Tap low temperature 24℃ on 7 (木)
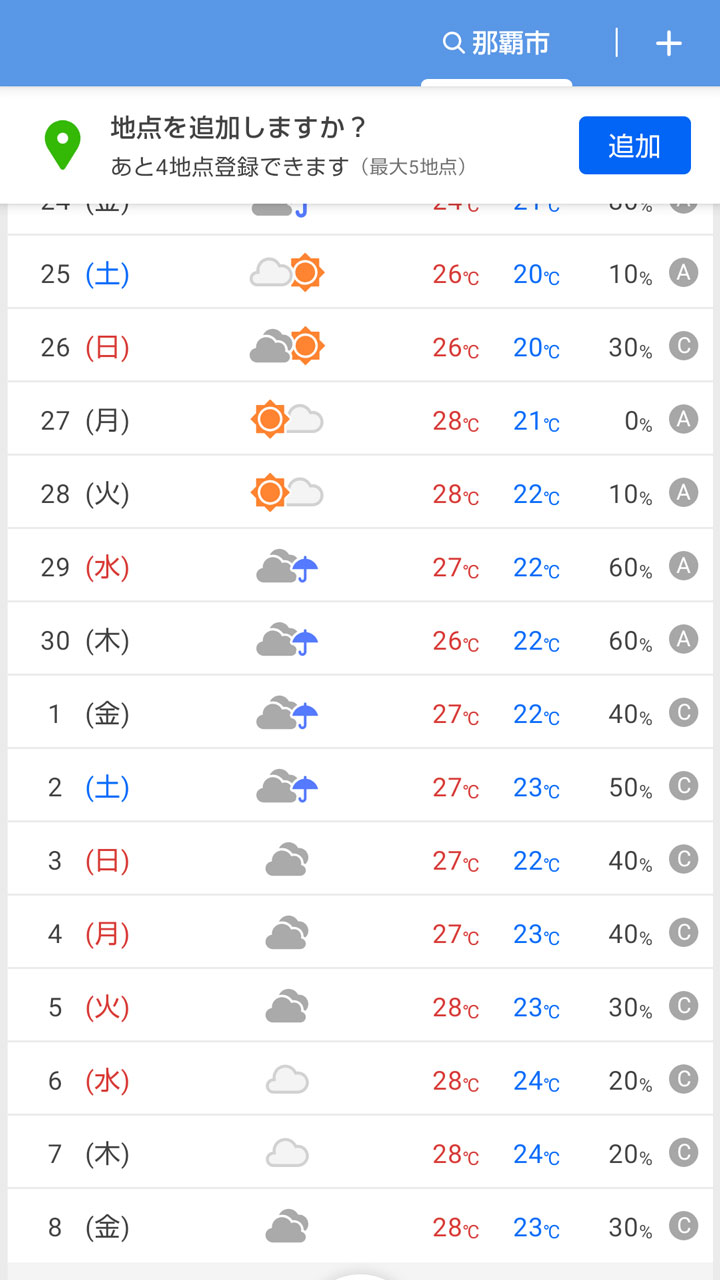720x1280 pixels. coord(536,1155)
